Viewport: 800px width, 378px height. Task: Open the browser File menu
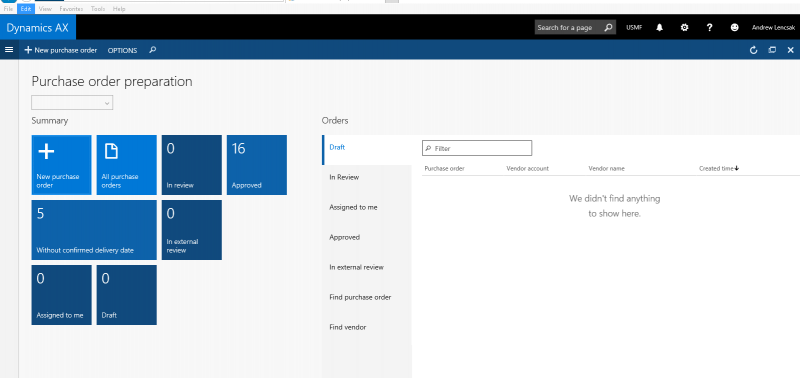[8, 9]
